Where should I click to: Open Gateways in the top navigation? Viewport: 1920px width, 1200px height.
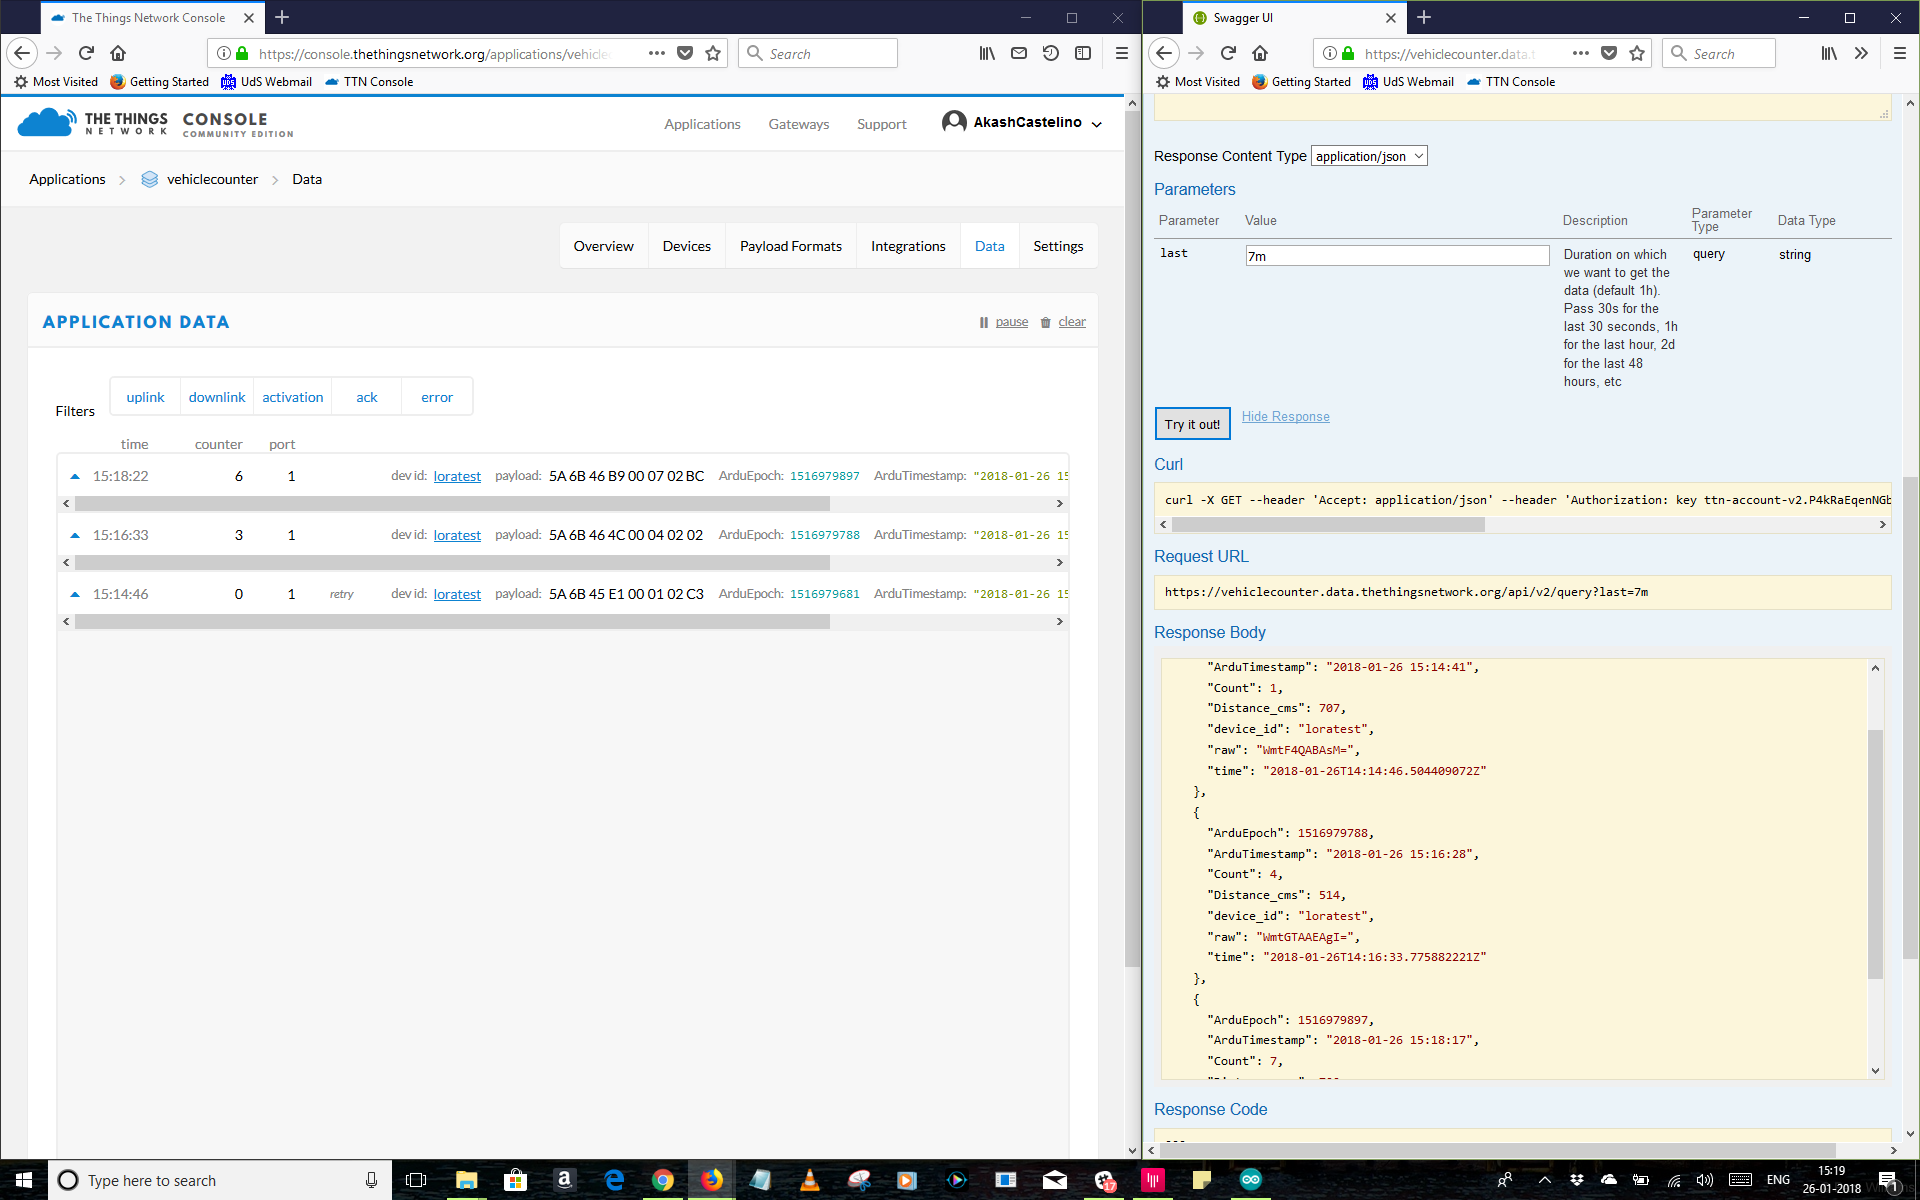tap(798, 124)
